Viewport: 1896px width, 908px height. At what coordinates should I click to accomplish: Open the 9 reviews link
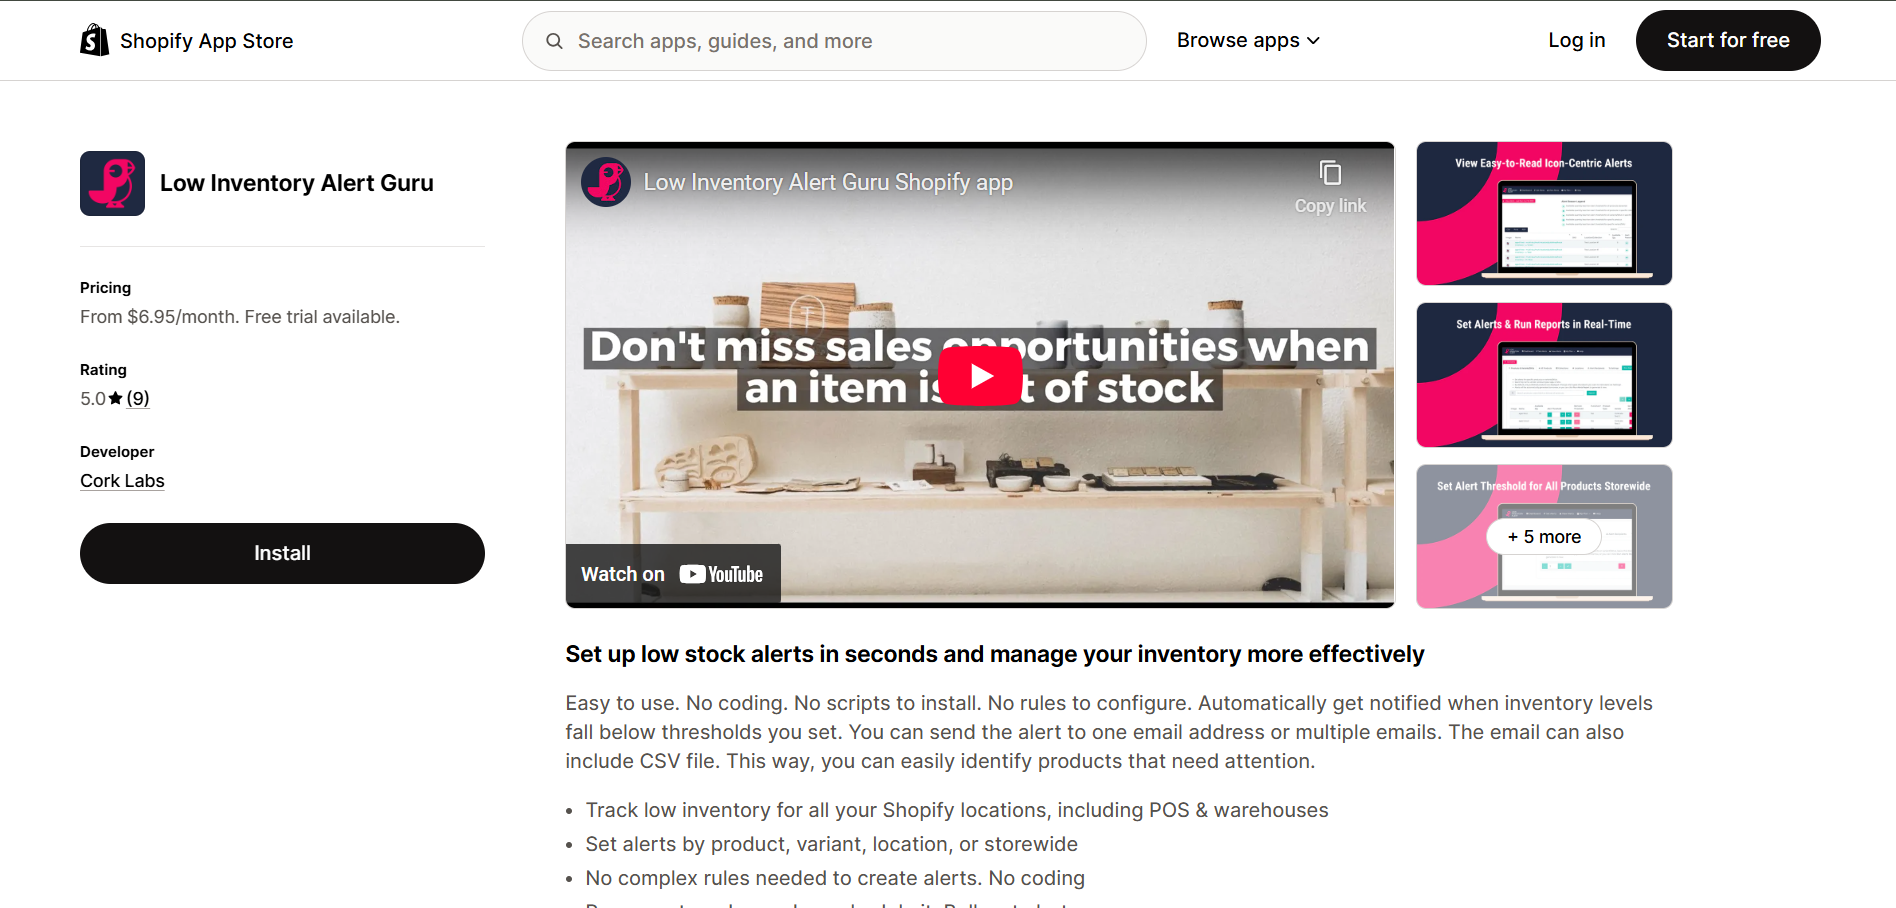[138, 398]
